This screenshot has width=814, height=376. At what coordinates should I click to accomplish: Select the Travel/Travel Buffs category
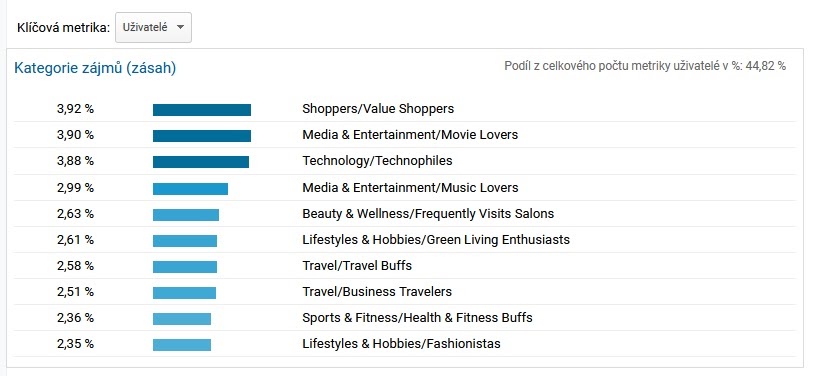coord(357,266)
